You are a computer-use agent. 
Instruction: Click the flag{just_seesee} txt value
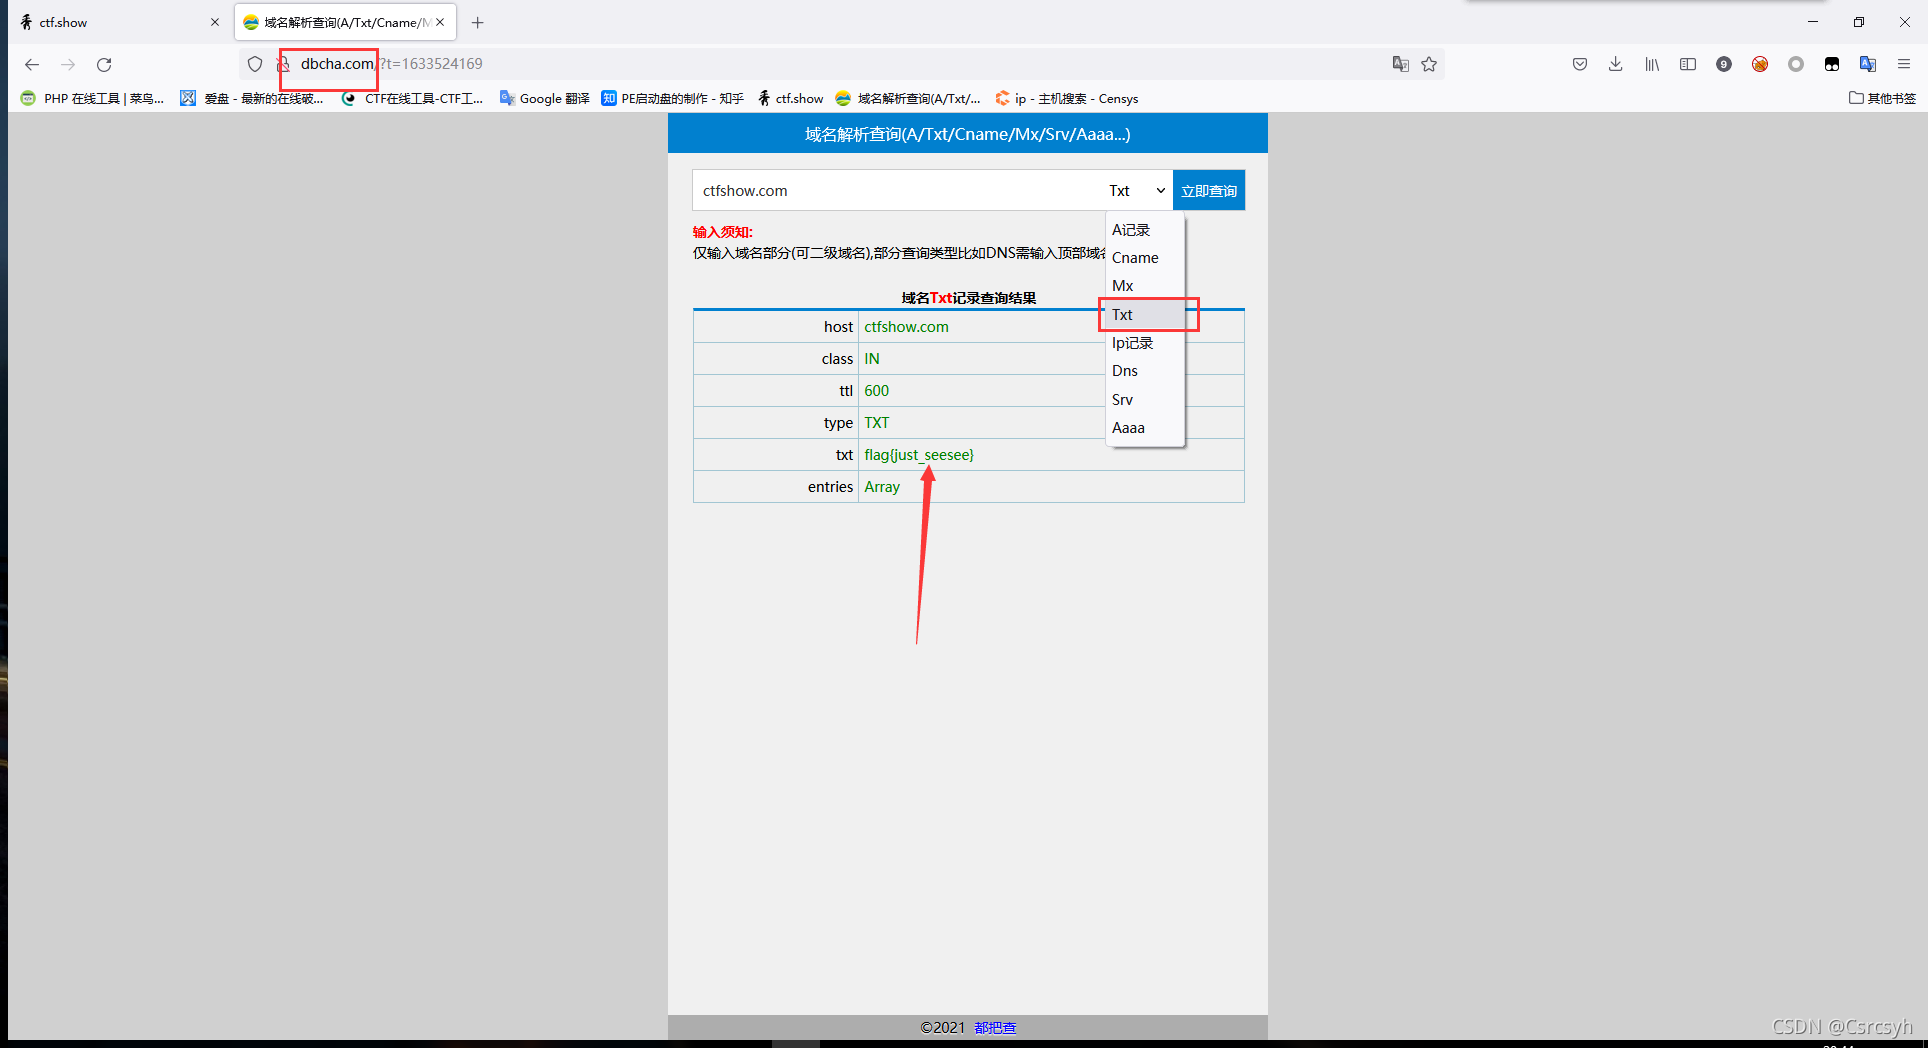(x=919, y=455)
